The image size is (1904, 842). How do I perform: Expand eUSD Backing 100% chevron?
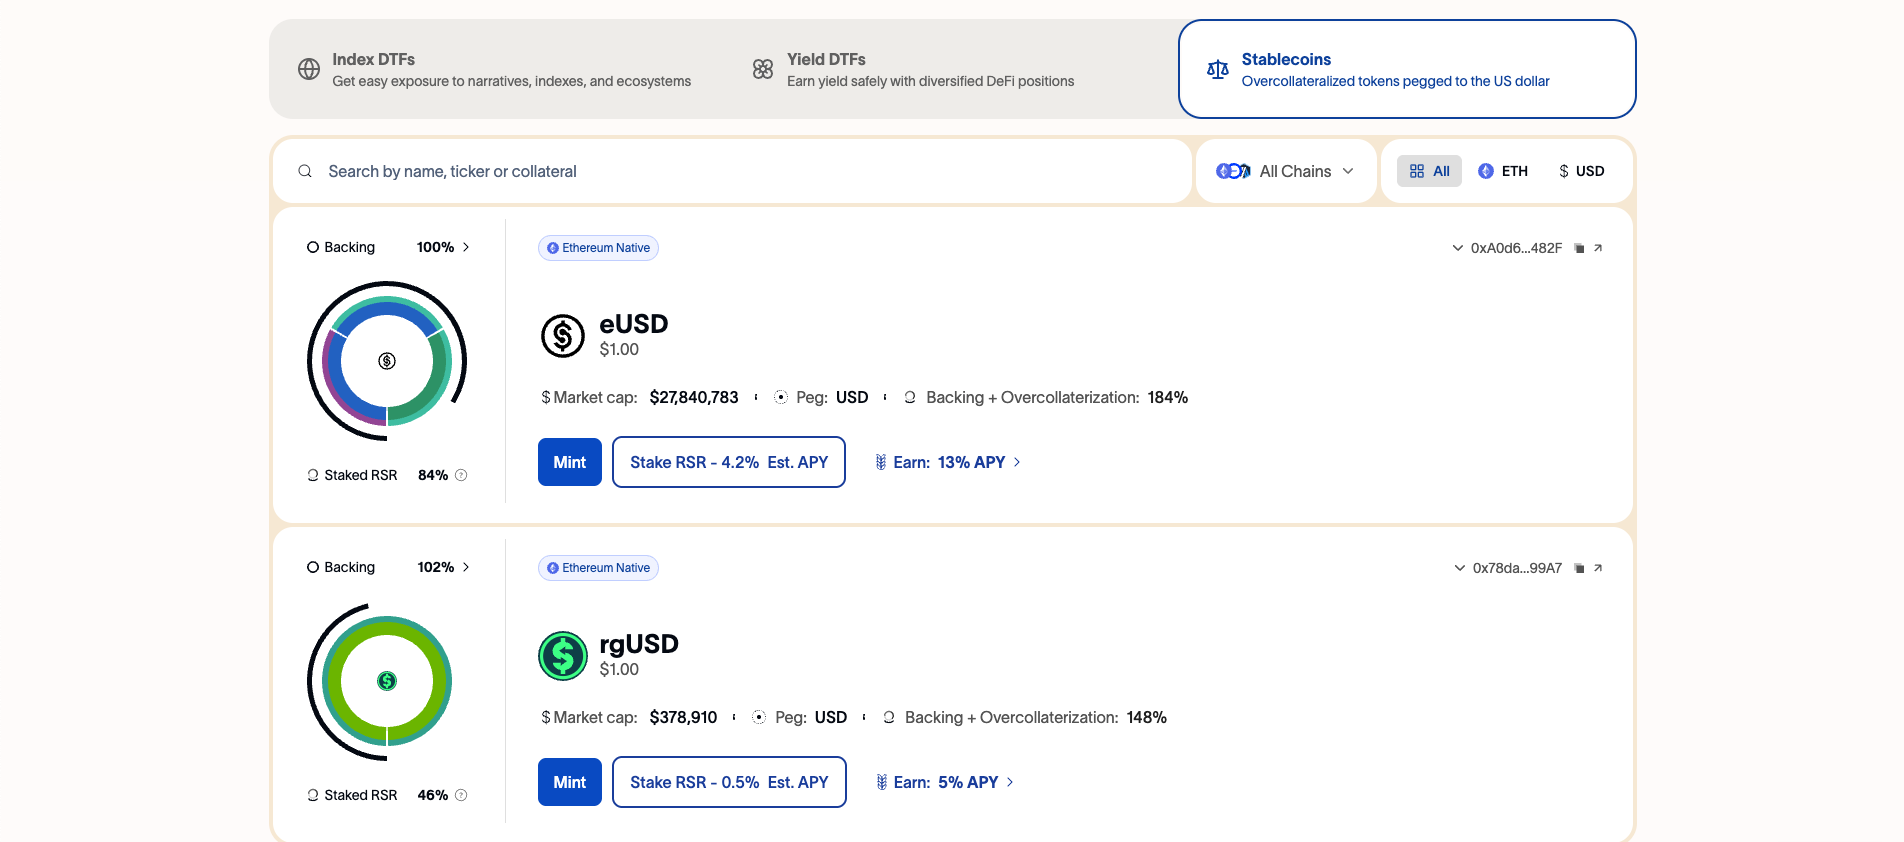466,247
